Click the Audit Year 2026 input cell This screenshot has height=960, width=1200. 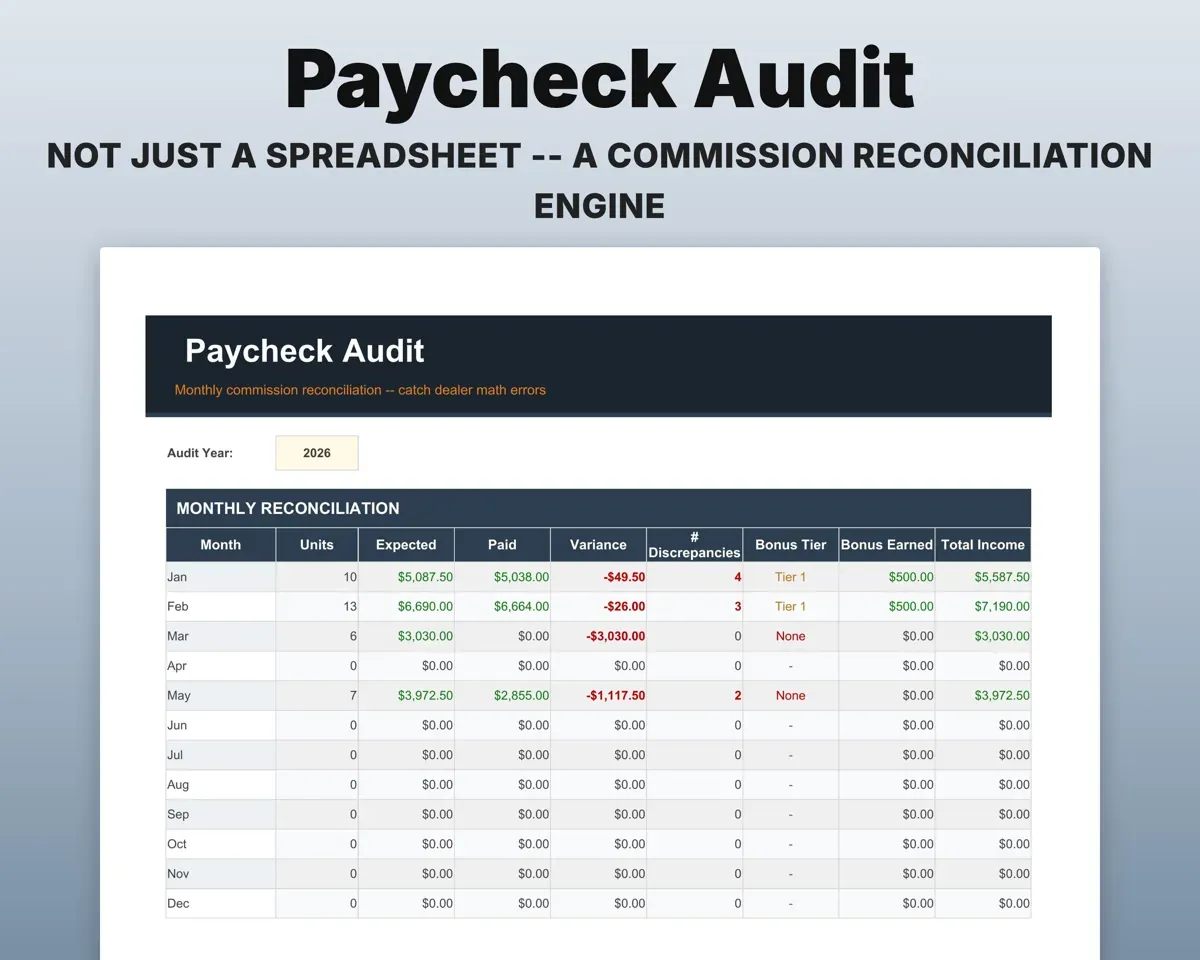coord(317,453)
